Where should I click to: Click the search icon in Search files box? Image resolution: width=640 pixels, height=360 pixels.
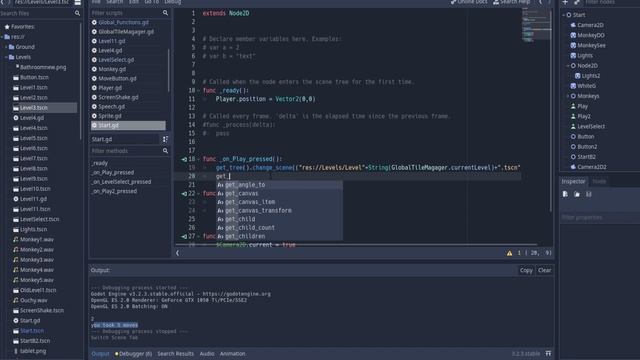(x=77, y=13)
